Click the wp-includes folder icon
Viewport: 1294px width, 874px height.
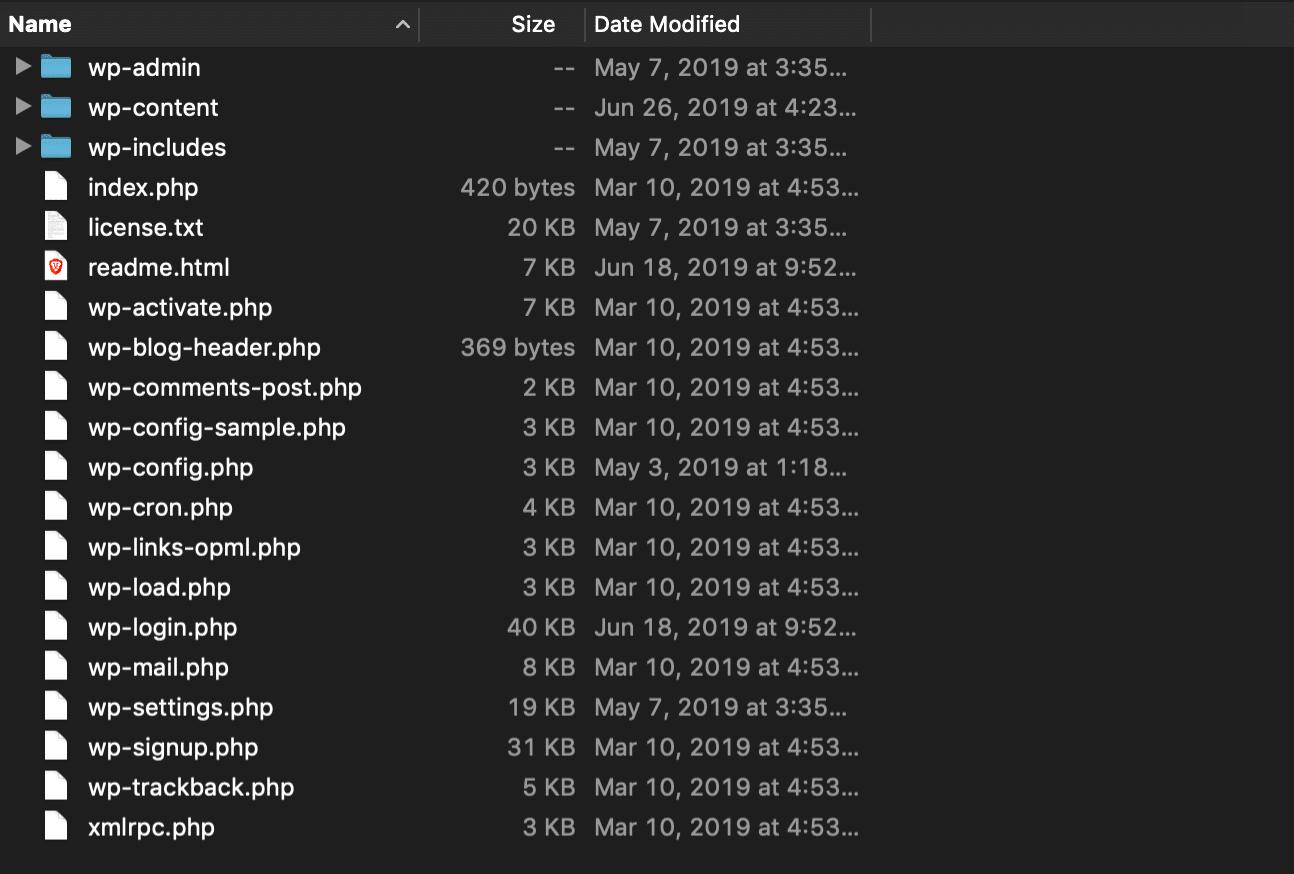[x=55, y=147]
